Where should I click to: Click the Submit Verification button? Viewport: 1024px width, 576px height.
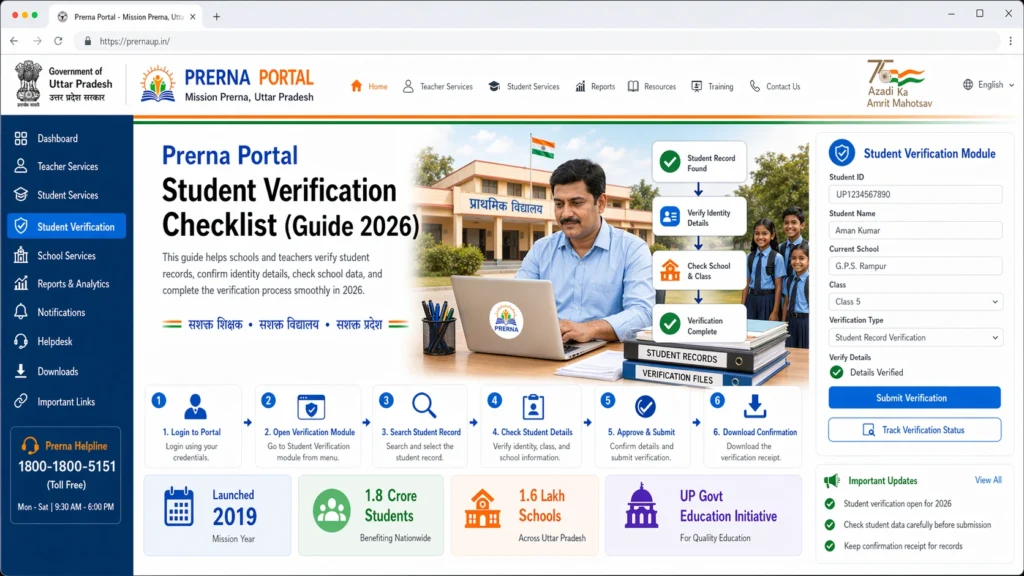pos(914,398)
